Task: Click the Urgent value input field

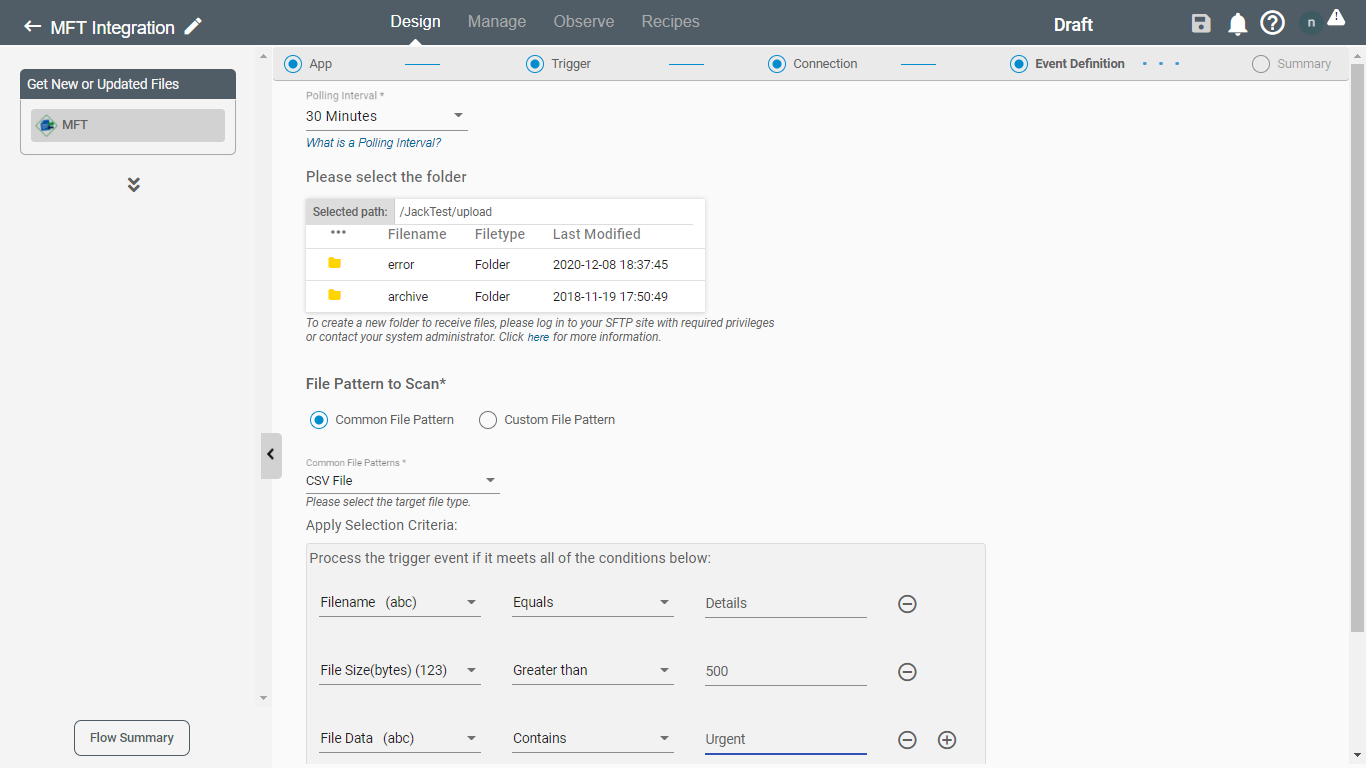Action: click(786, 740)
